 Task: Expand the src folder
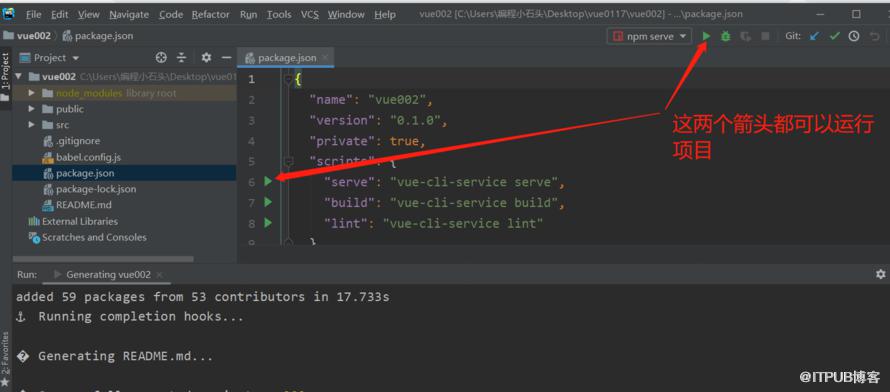click(x=31, y=125)
